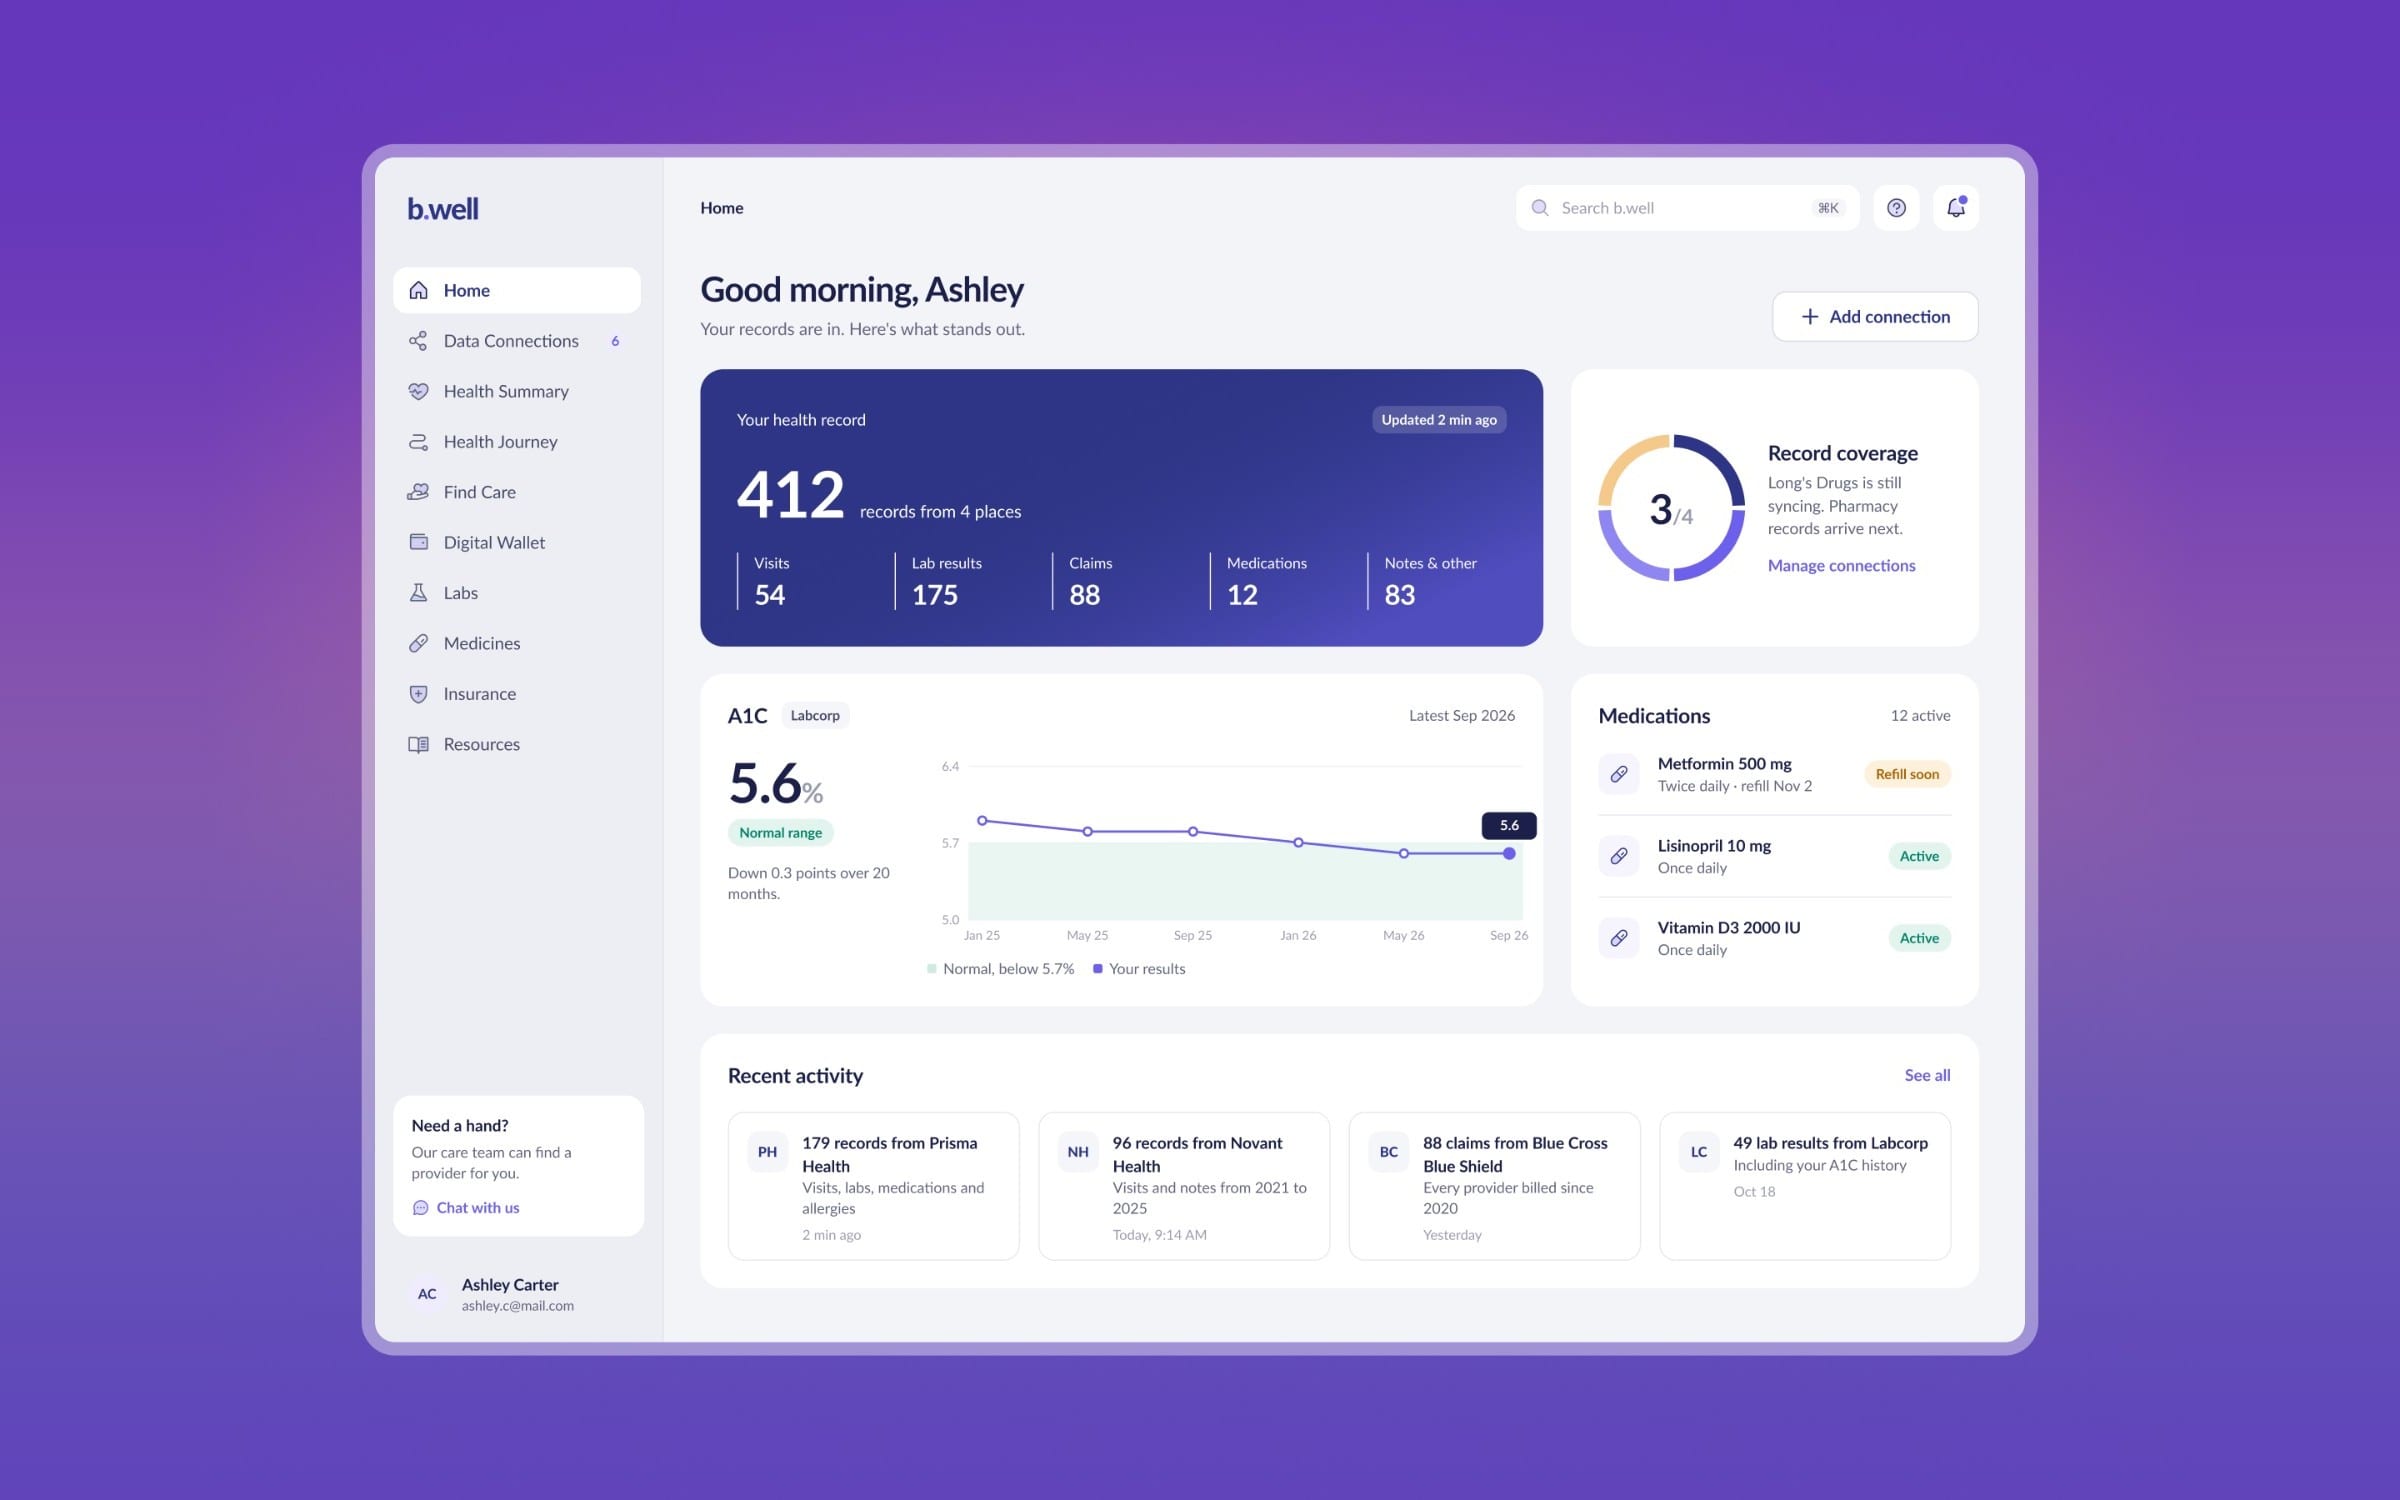Open the 179 records from Prisma Health card
The image size is (2400, 1500).
[x=874, y=1186]
